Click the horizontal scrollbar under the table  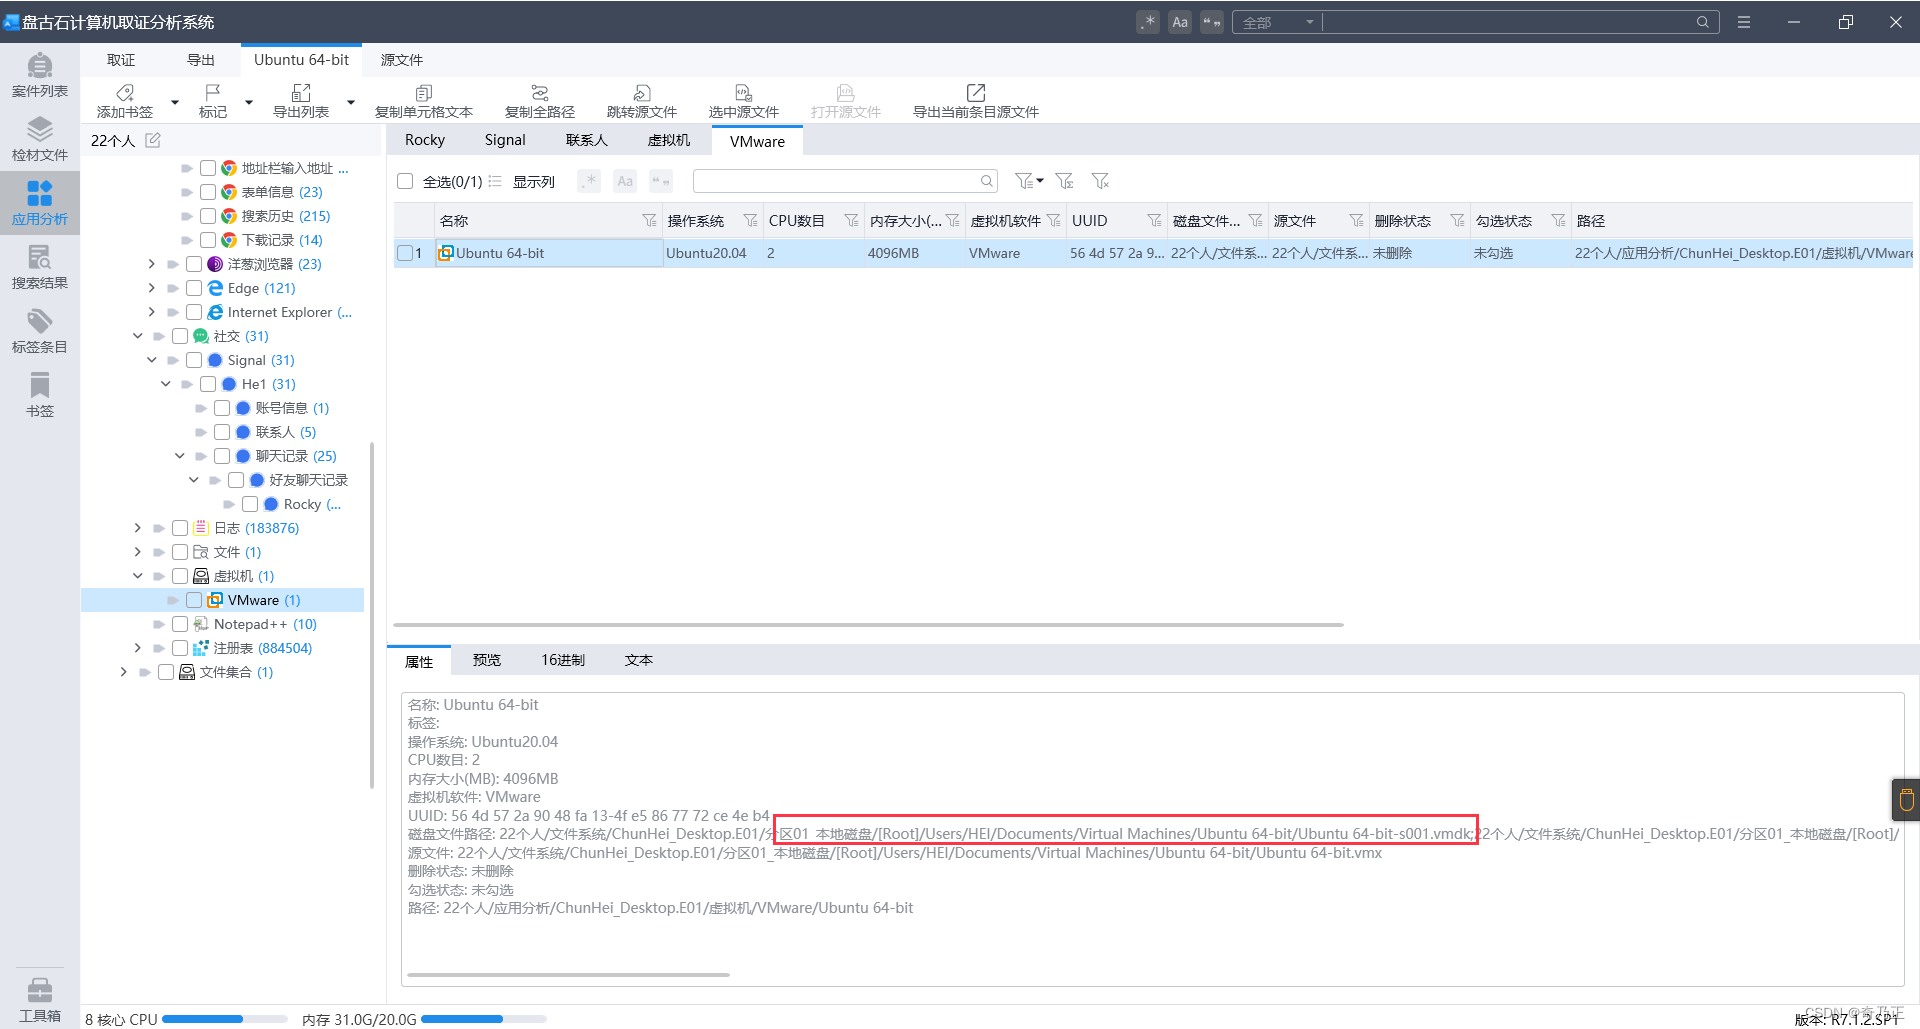click(x=868, y=625)
